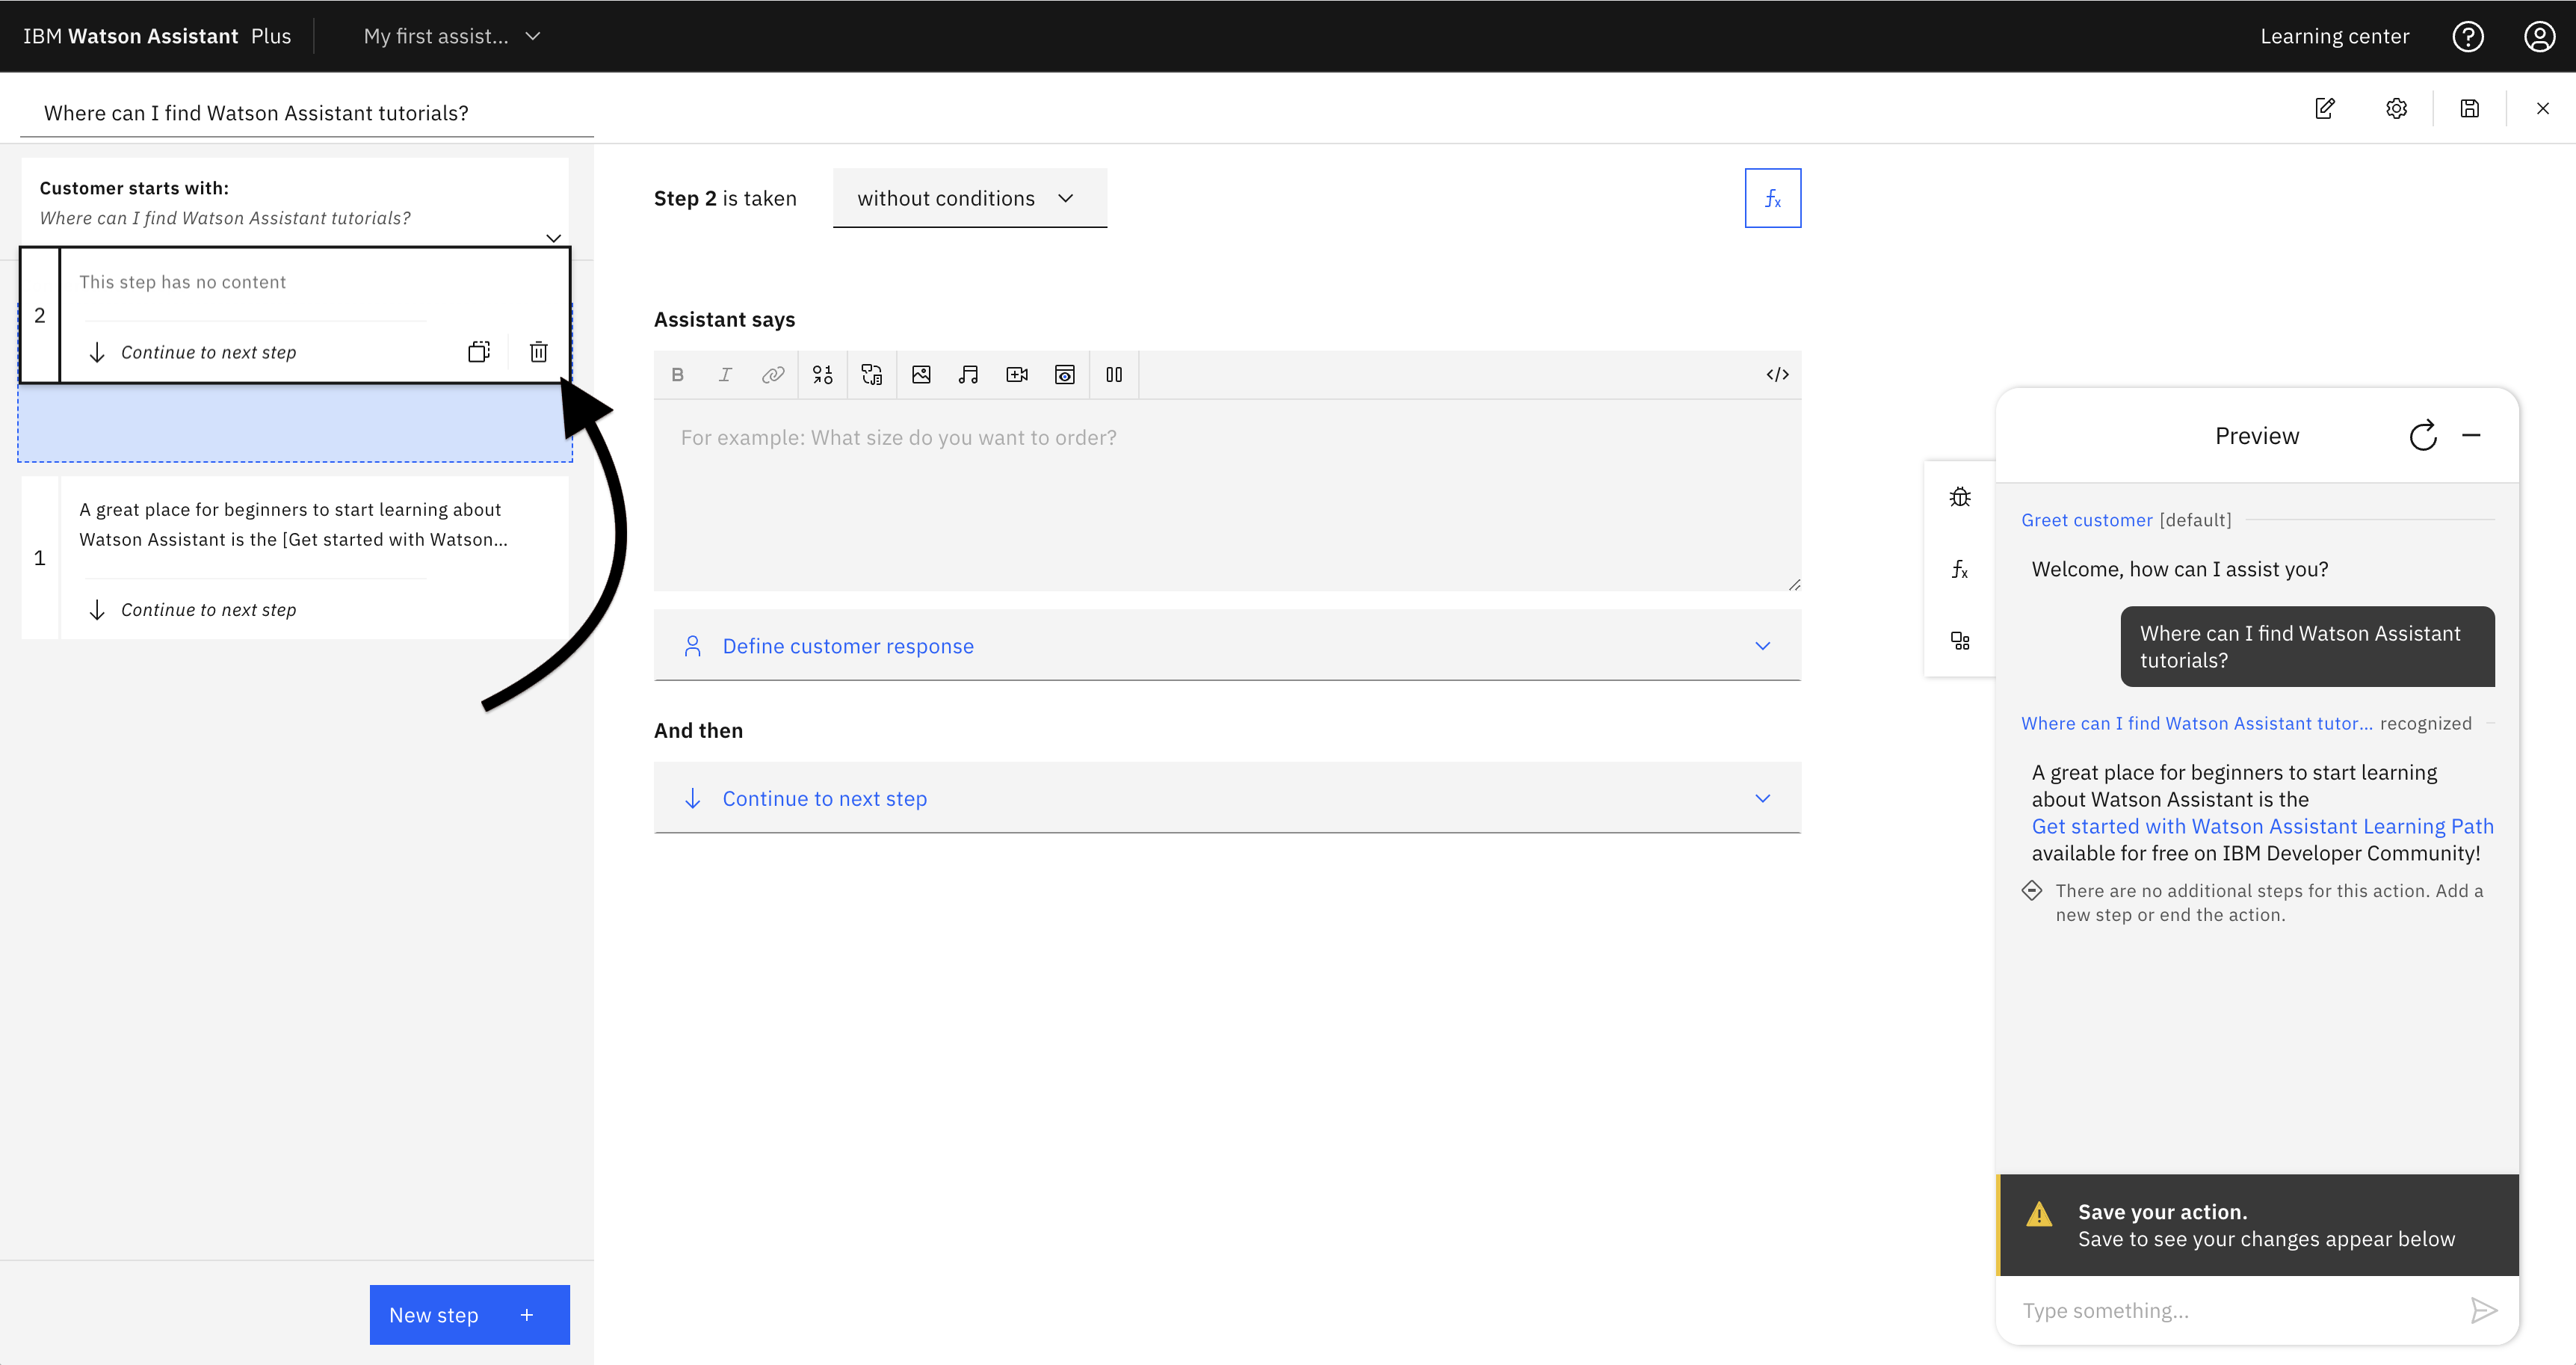Restart the preview conversation

click(x=2423, y=436)
